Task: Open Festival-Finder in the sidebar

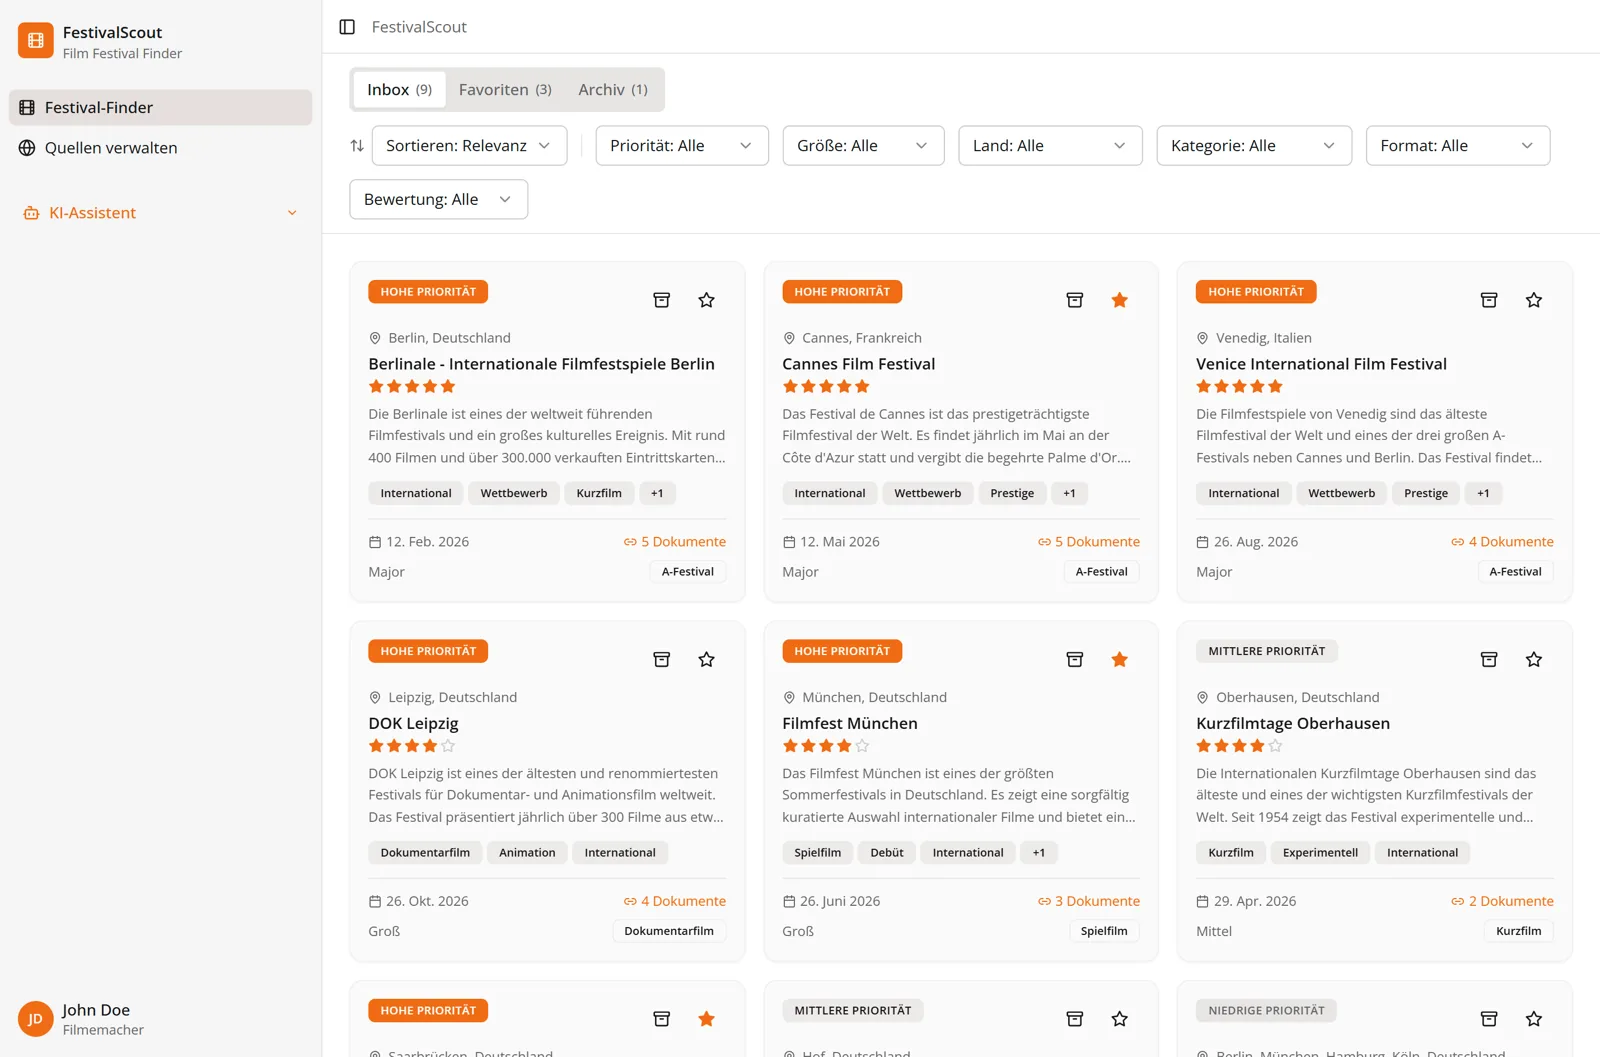Action: (160, 108)
